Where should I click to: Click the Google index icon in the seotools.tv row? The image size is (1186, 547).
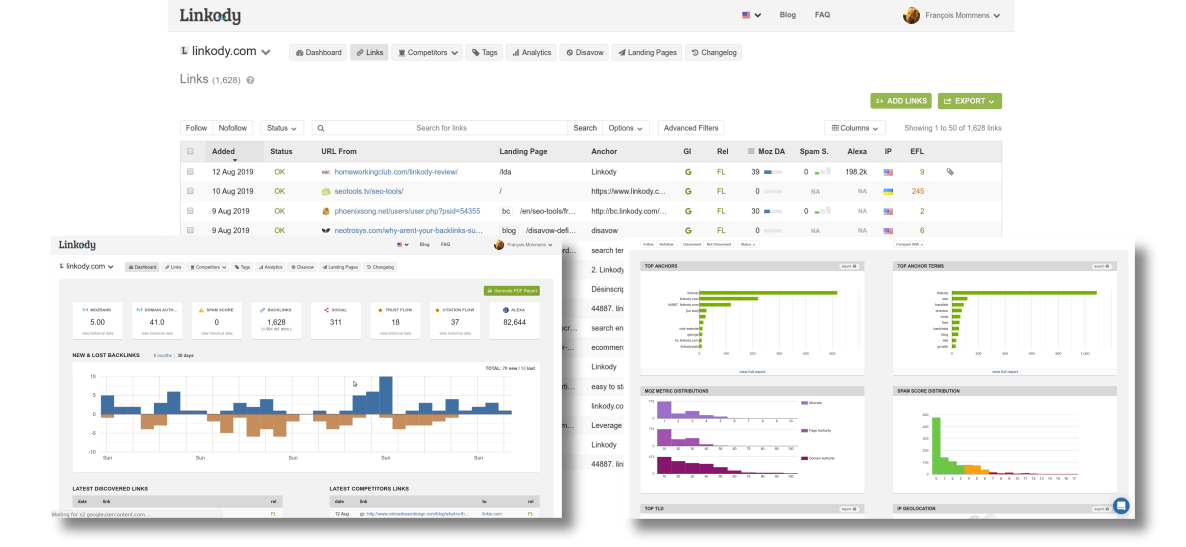[x=688, y=191]
